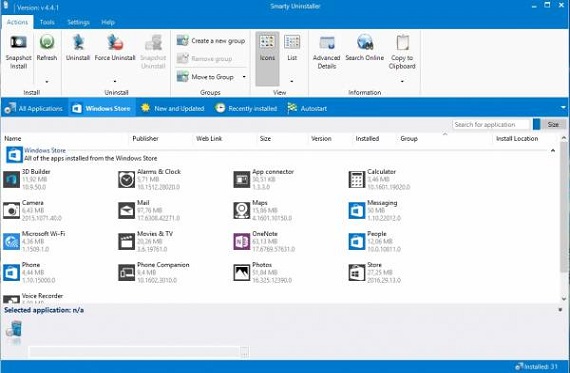Viewport: 570px width, 373px height.
Task: Select the Phone app icon
Action: coord(11,272)
